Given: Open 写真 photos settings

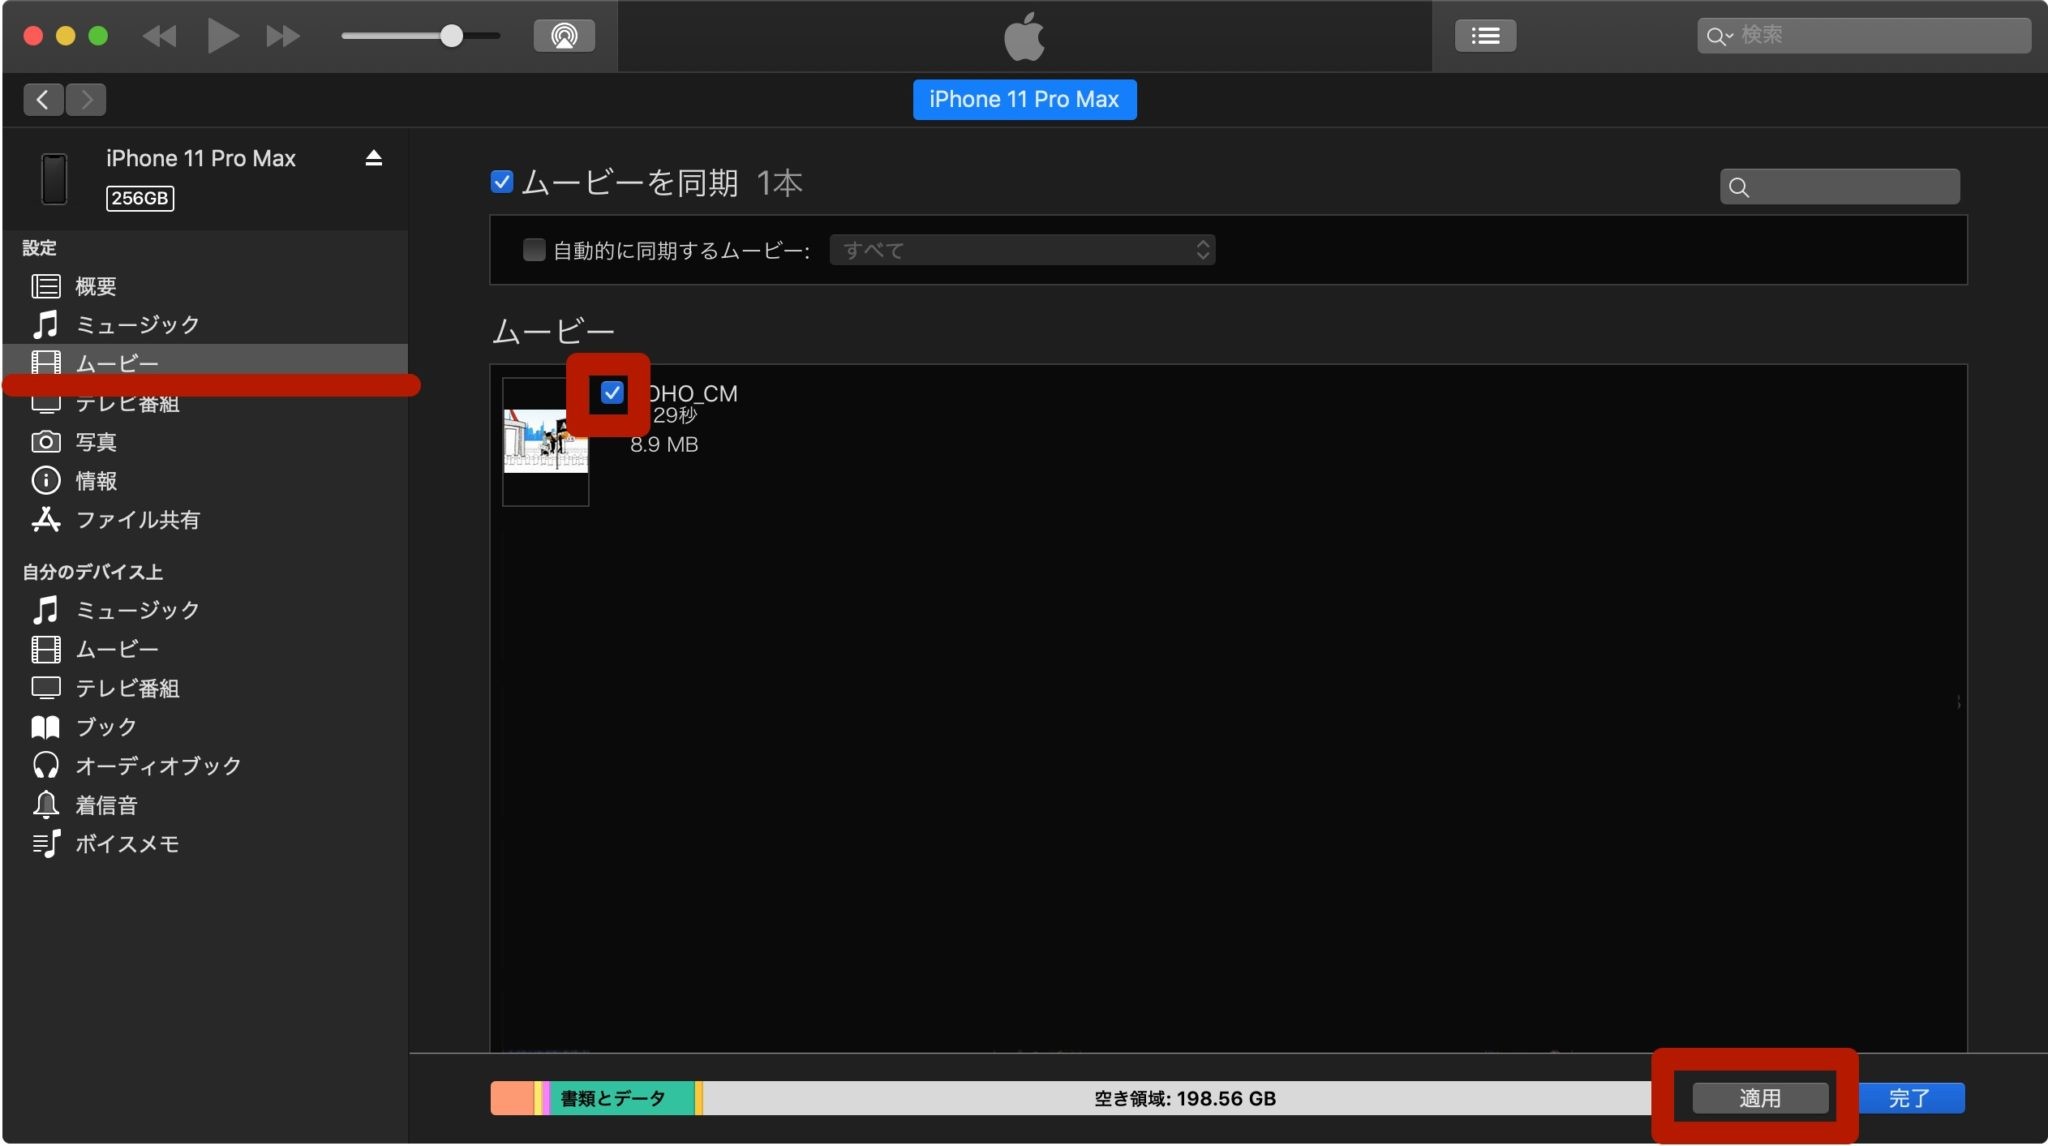Looking at the screenshot, I should [x=205, y=442].
